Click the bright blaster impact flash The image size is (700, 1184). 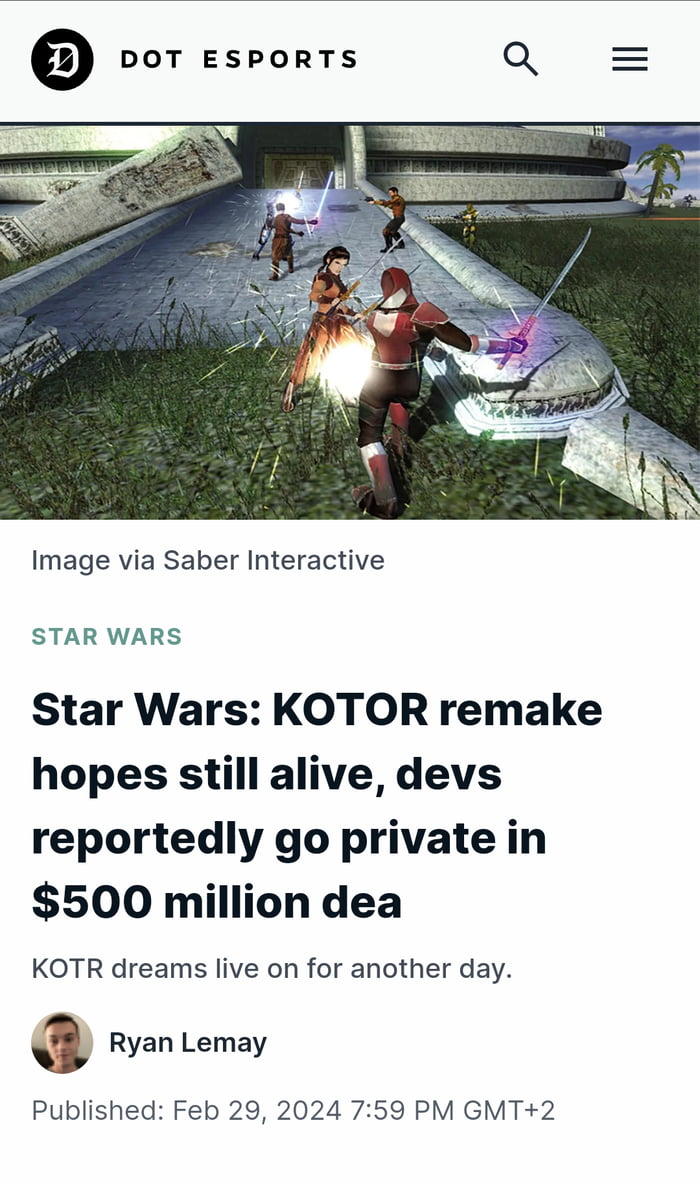[345, 368]
